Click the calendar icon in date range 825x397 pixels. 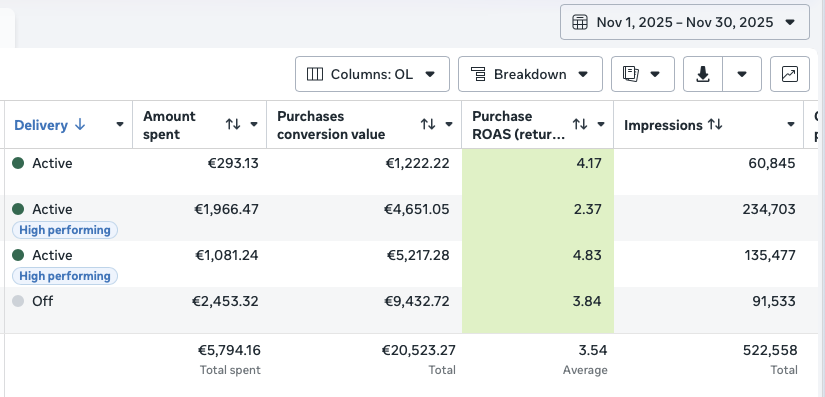pos(579,22)
